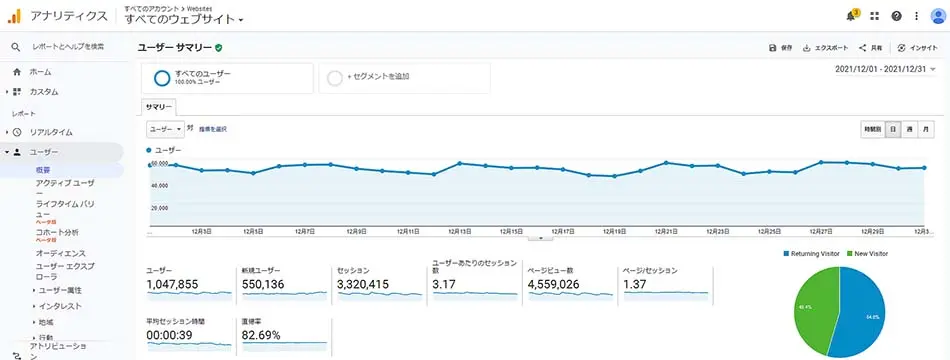Click the + セグメントを追加 empty circle
Screen dimensions: 950x360
coord(334,78)
